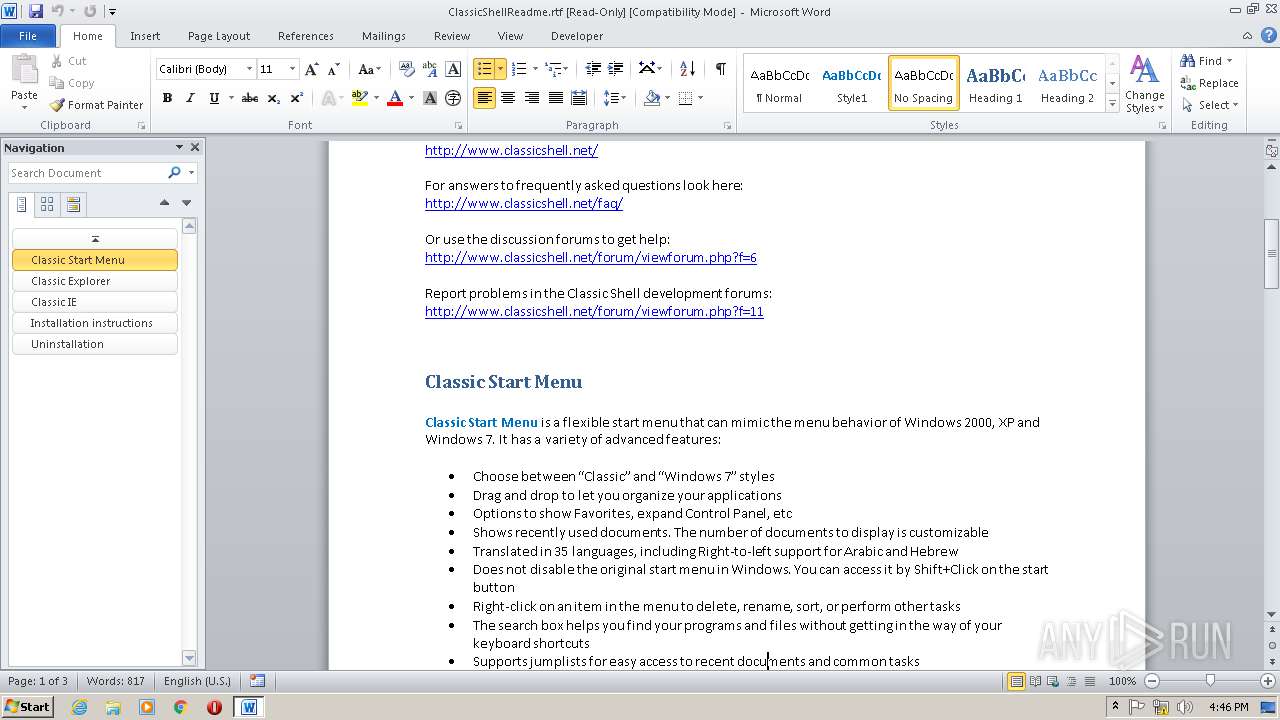Center-align text icon
The width and height of the screenshot is (1280, 720).
pyautogui.click(x=508, y=98)
